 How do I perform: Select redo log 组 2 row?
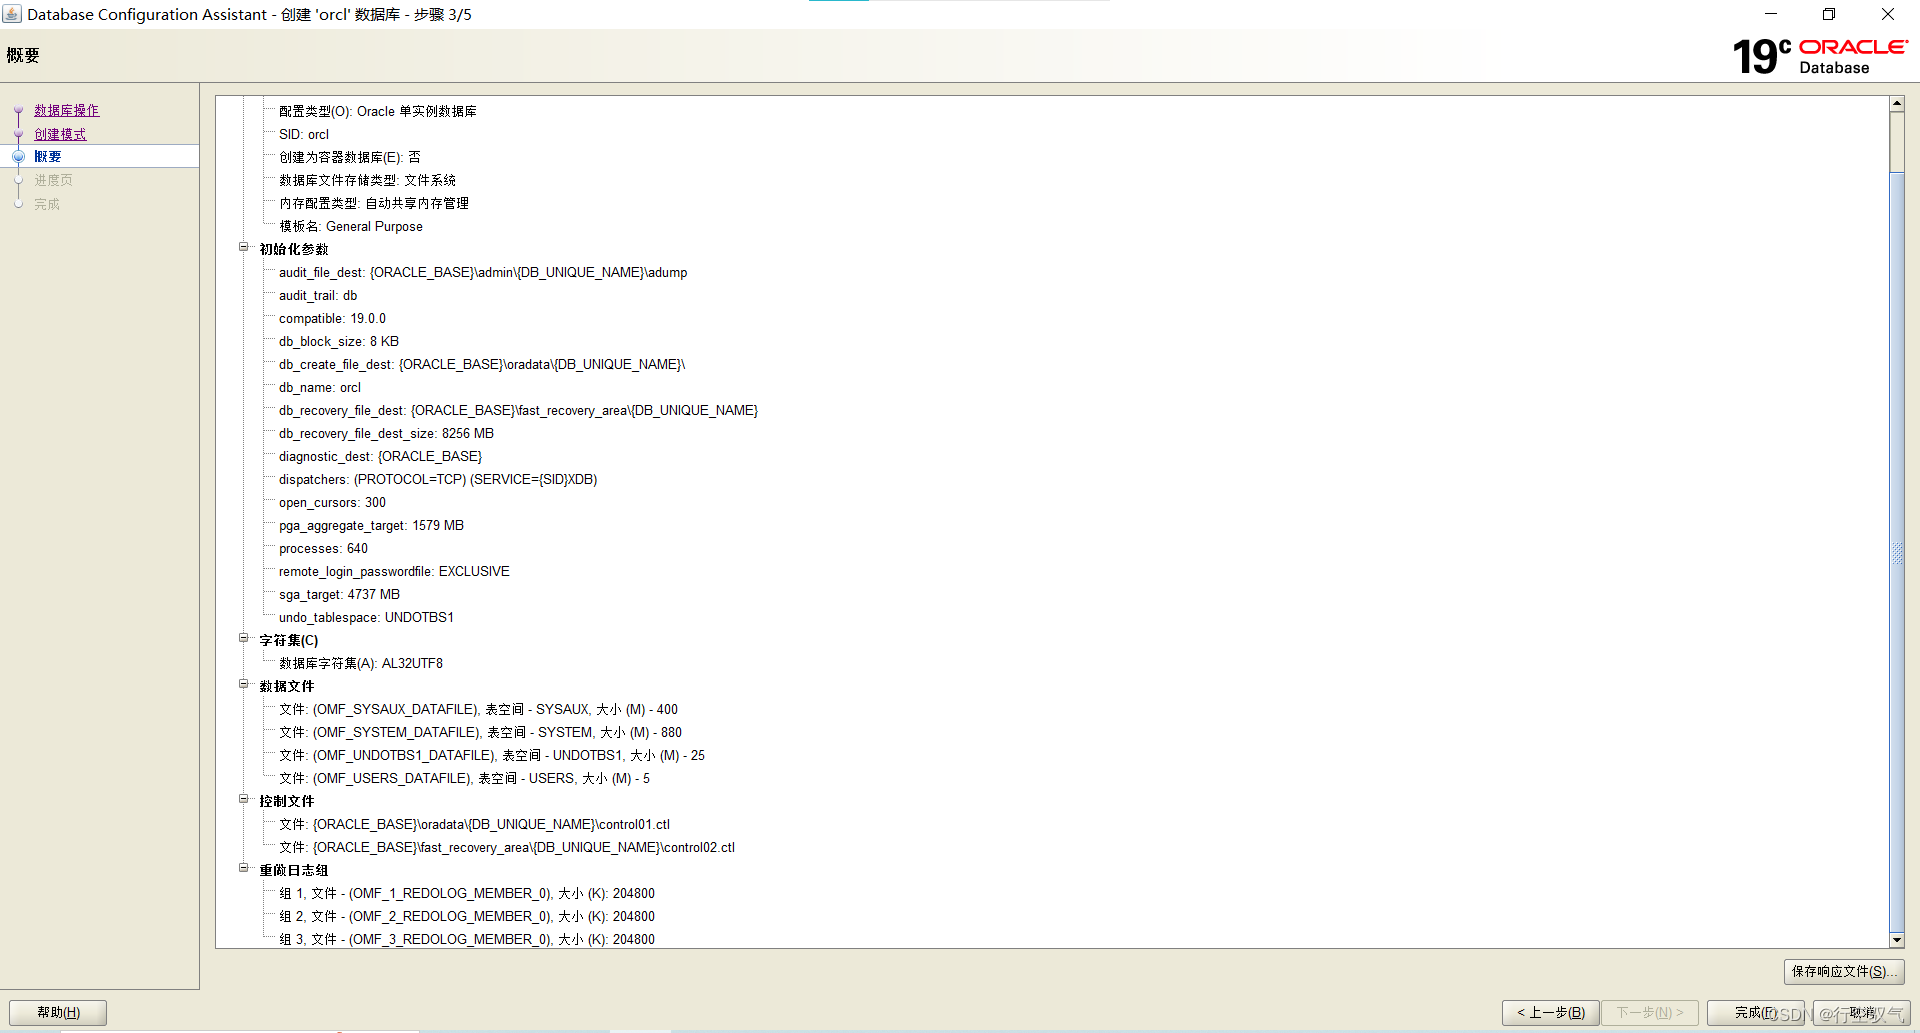(467, 916)
